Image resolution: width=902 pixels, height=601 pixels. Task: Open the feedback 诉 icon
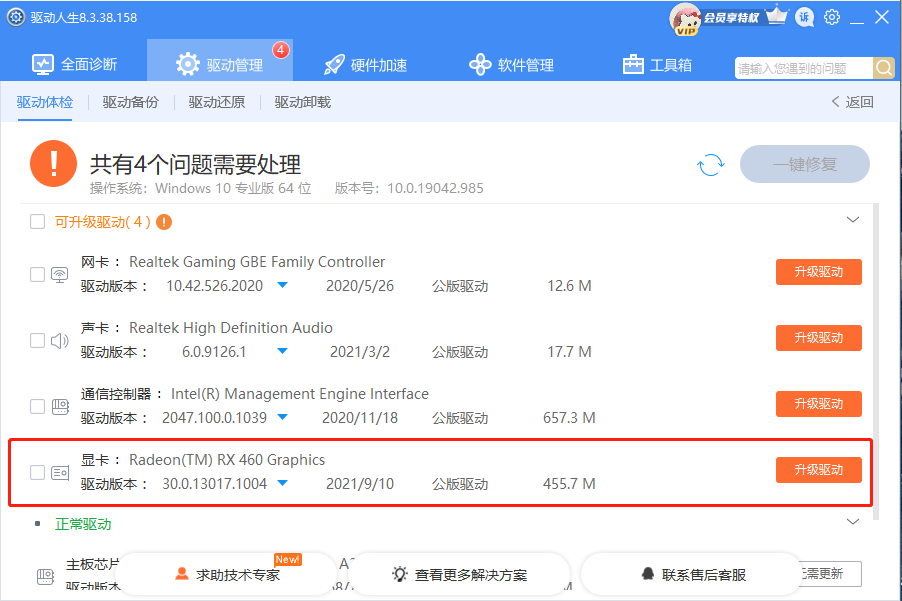804,17
